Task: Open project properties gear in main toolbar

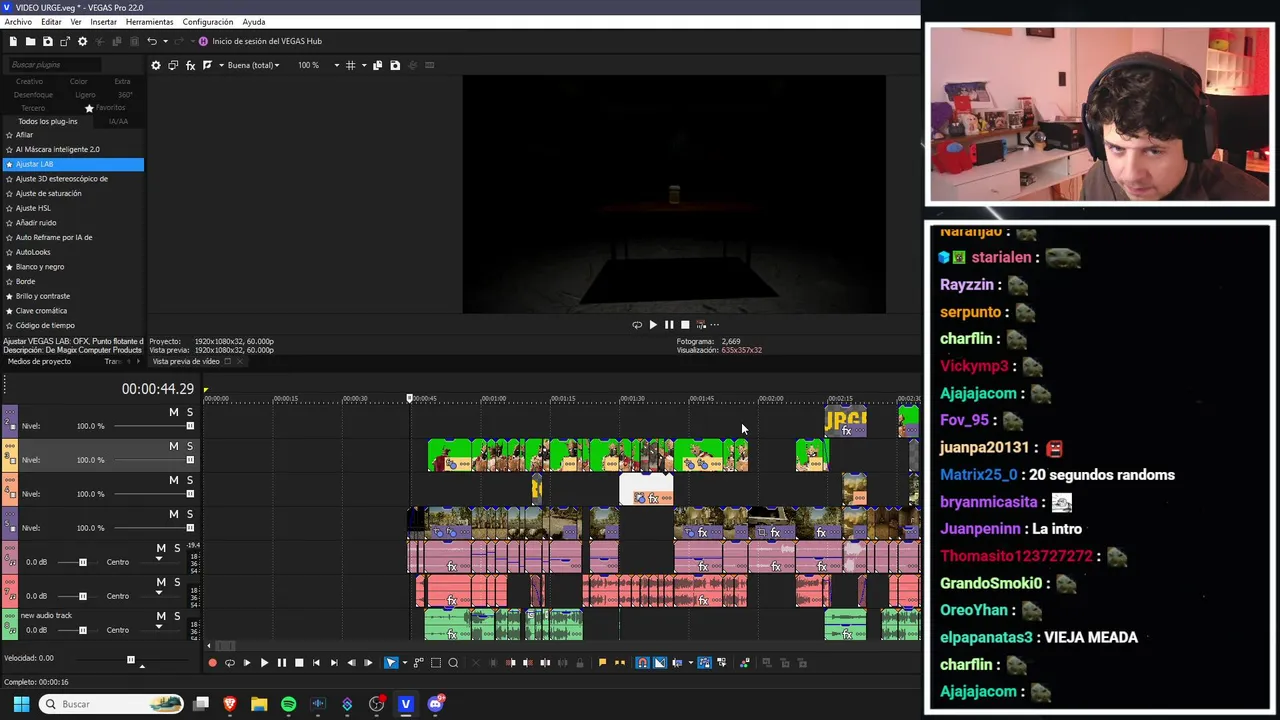Action: point(83,41)
